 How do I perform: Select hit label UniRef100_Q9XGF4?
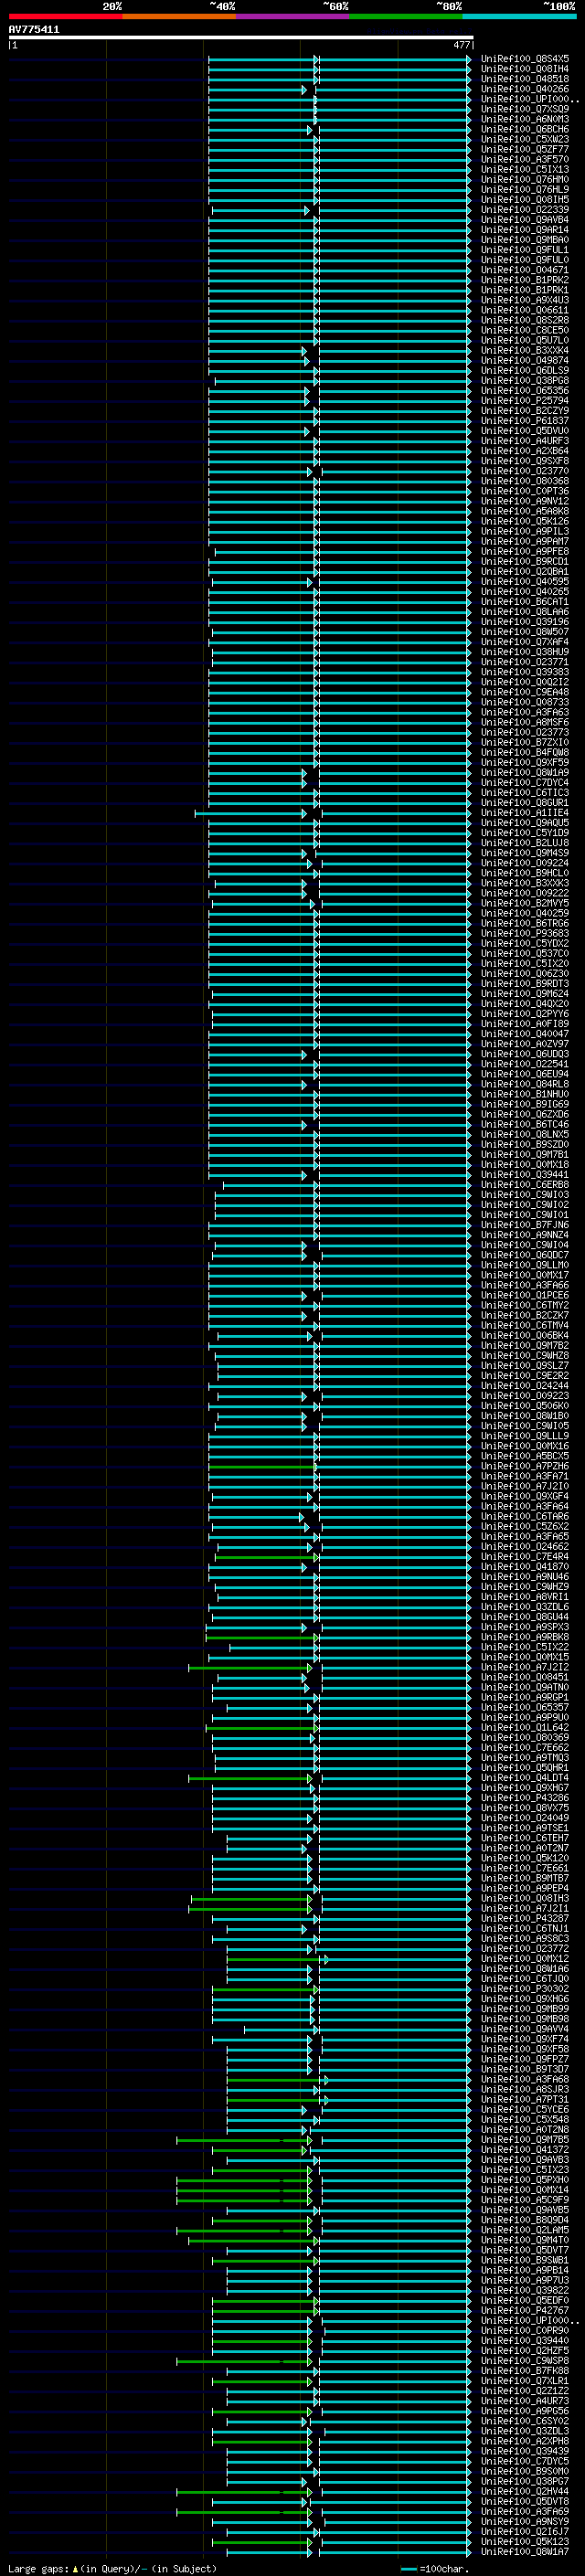tap(525, 1496)
